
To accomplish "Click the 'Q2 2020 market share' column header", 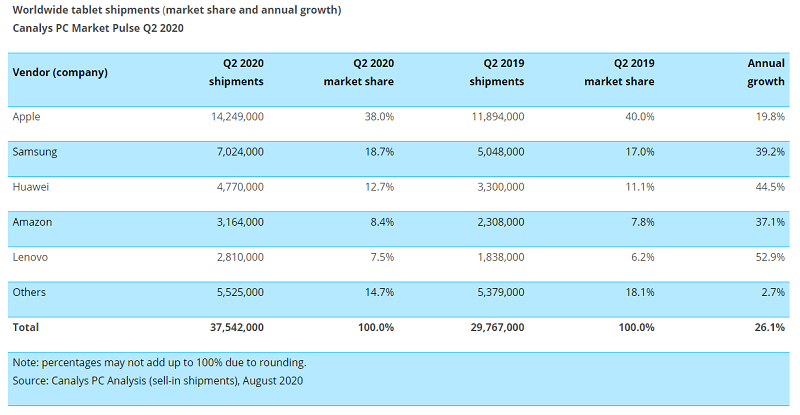I will (x=359, y=72).
